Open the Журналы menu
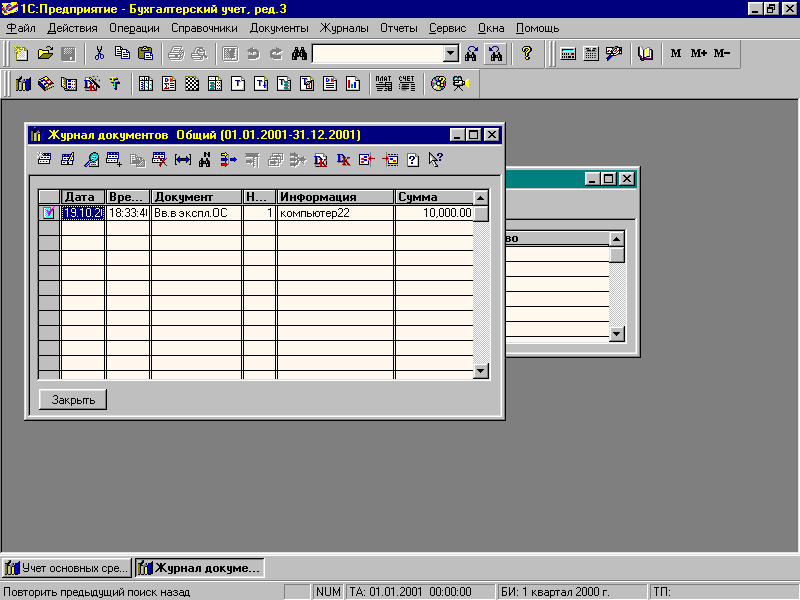Screen dimensions: 800x600 [x=344, y=28]
